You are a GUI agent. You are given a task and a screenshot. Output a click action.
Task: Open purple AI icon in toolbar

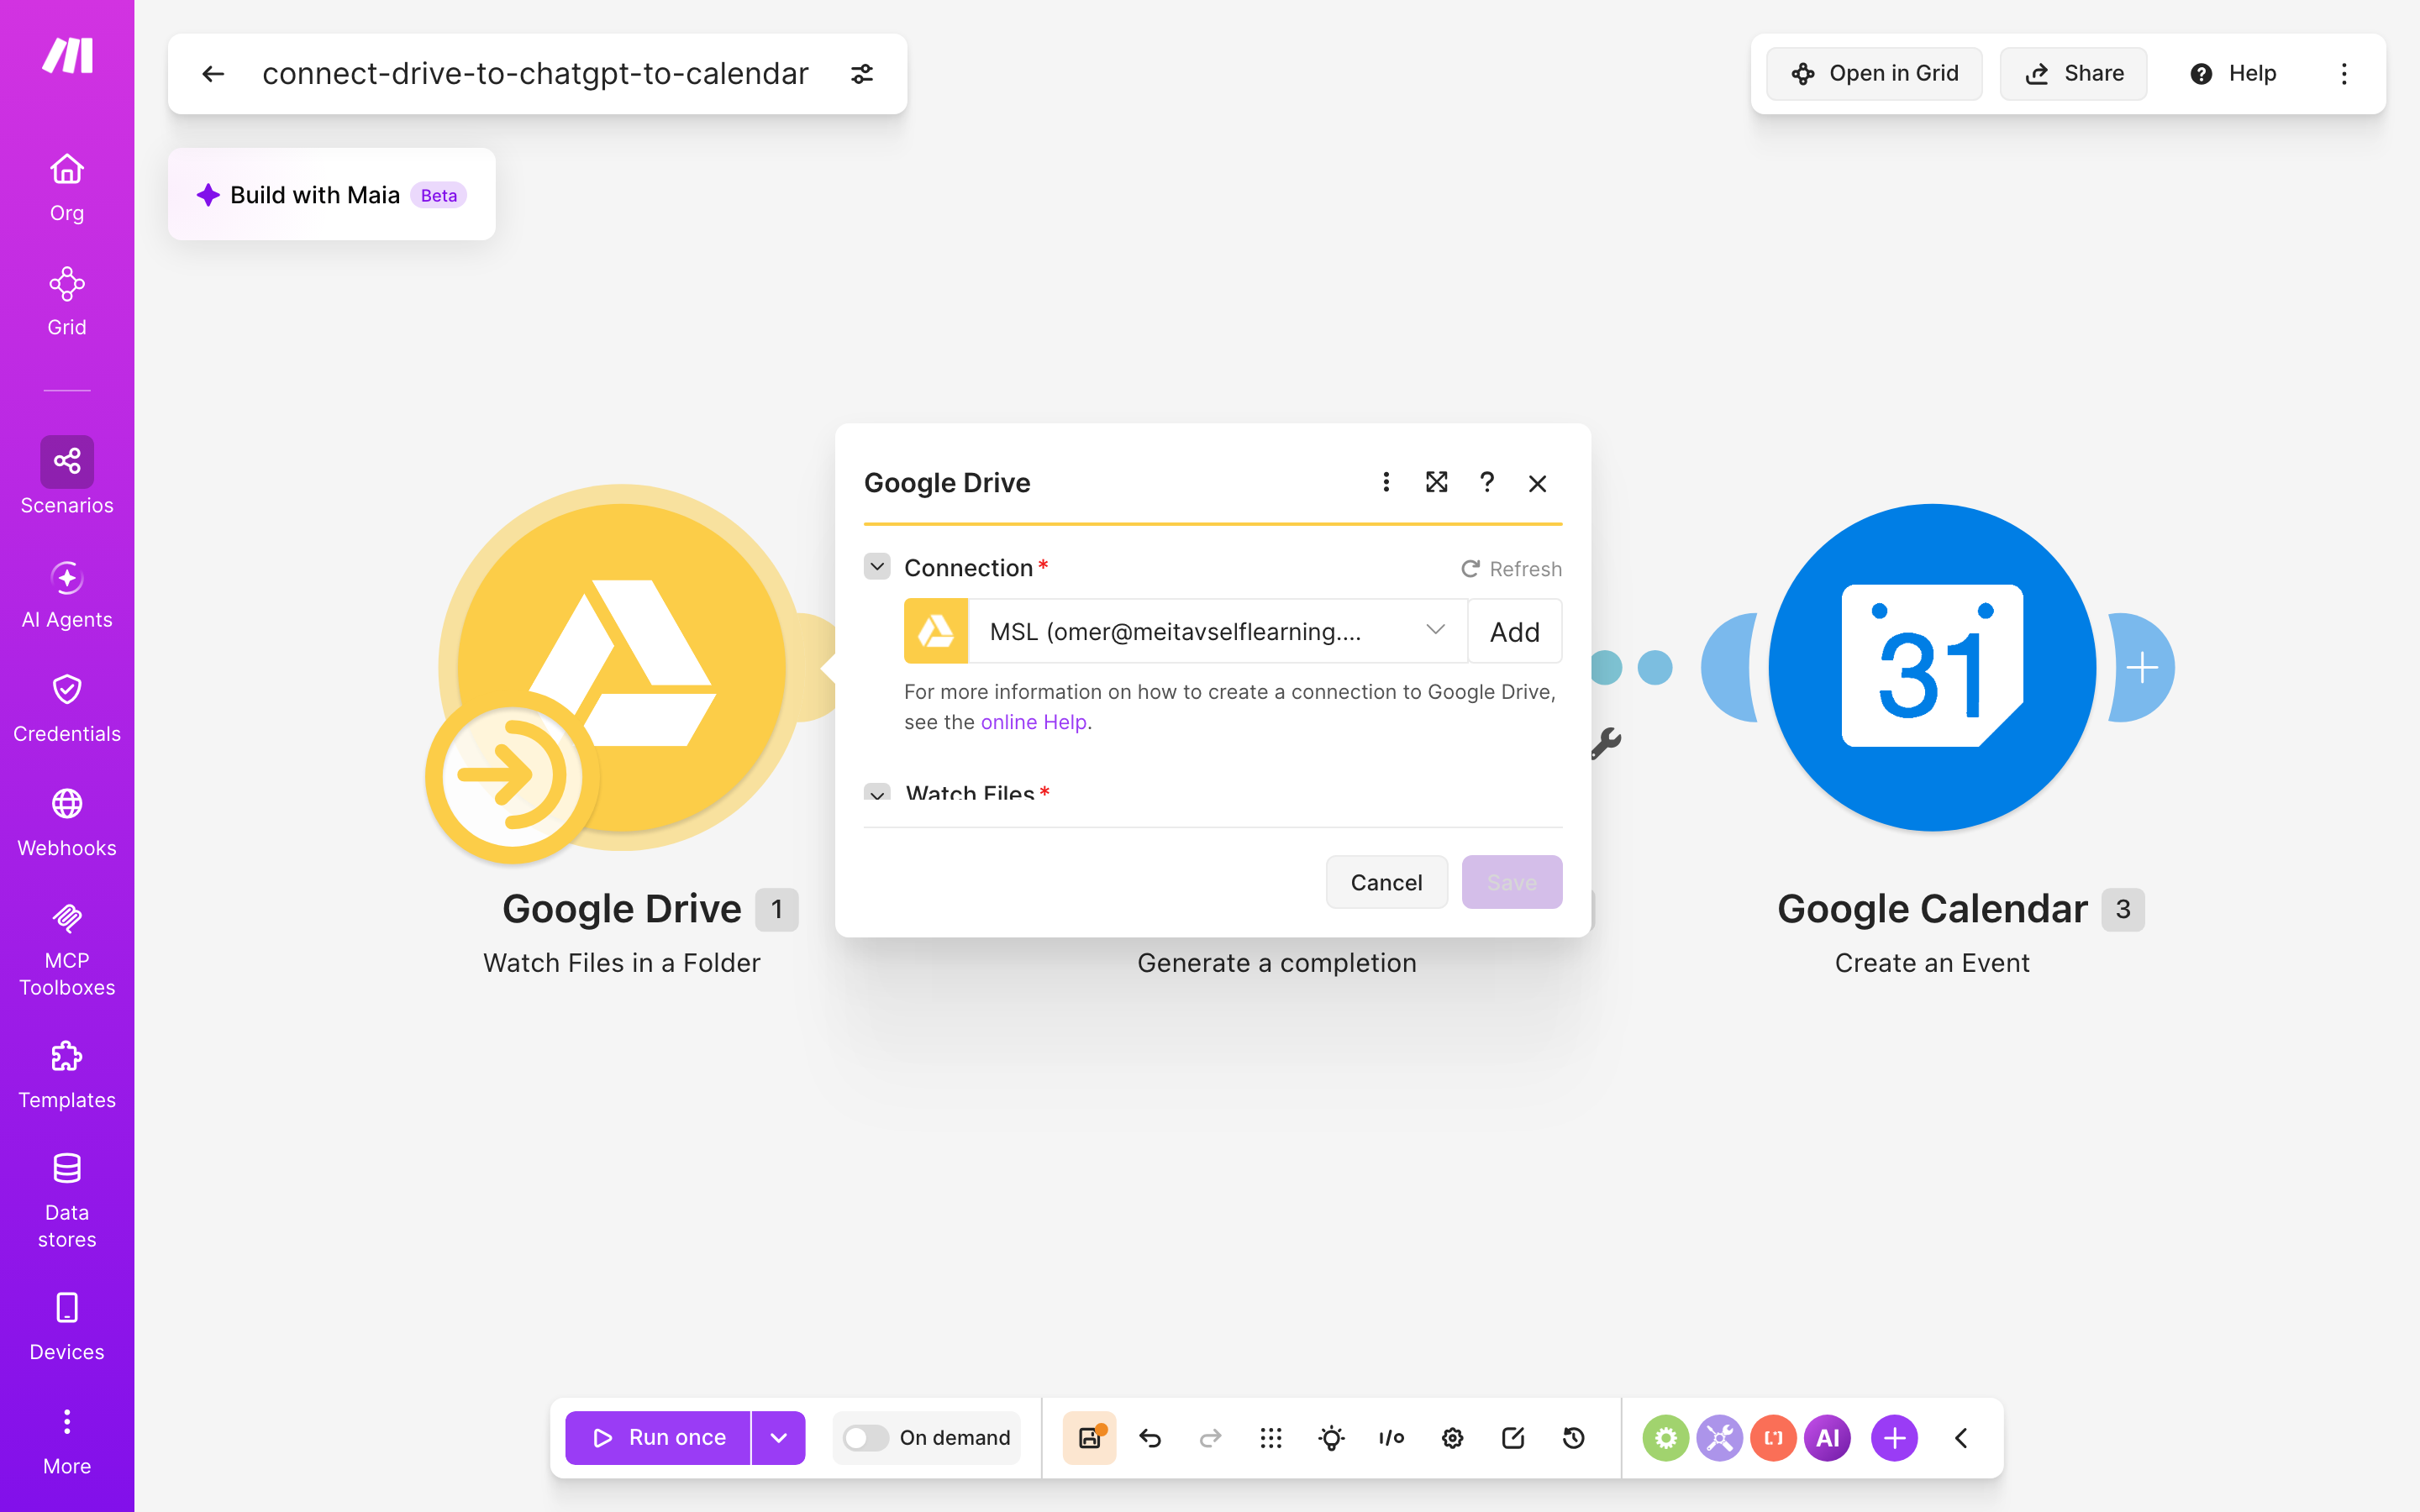tap(1827, 1437)
